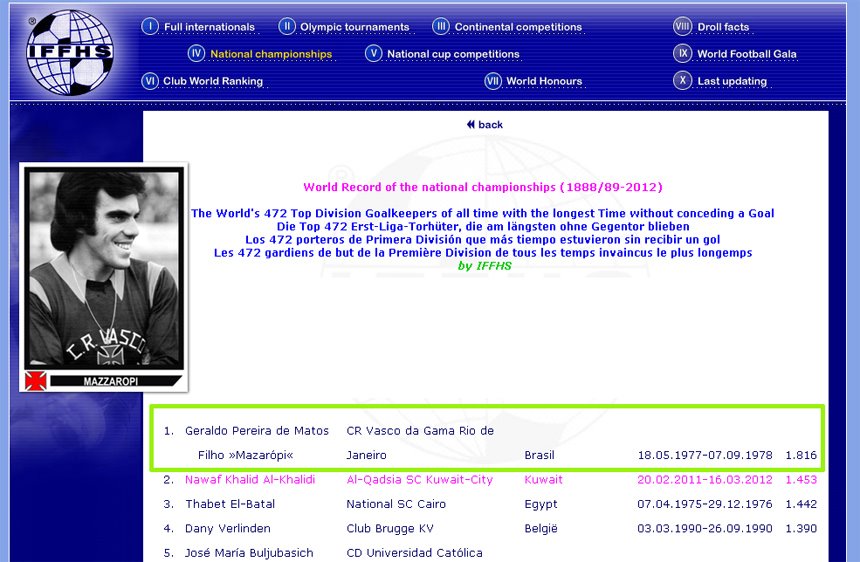This screenshot has width=860, height=562.
Task: Click the Egypt country cell
Action: 541,504
